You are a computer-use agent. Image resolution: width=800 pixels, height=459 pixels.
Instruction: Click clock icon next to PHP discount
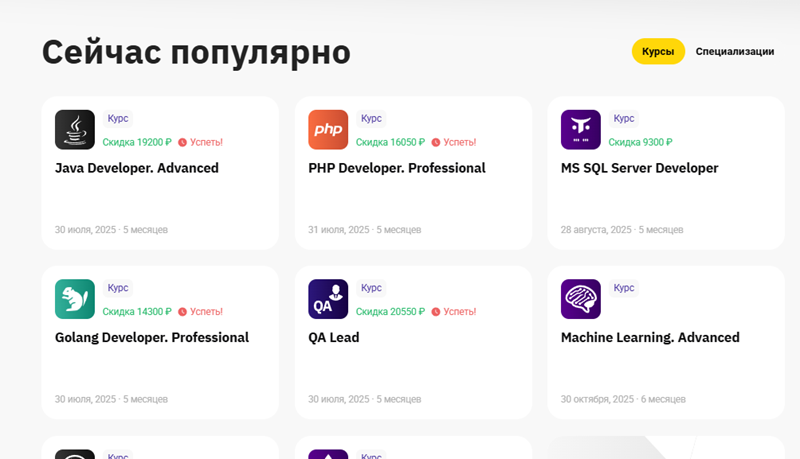(x=436, y=142)
